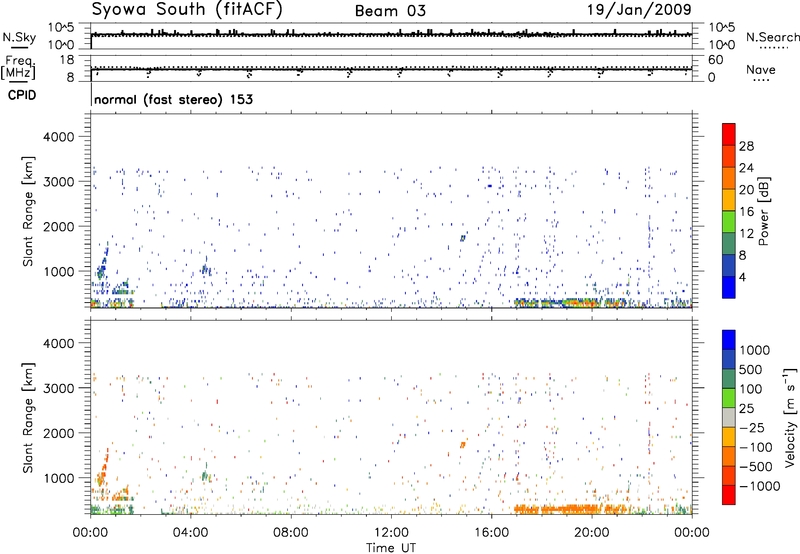Click the "3000" tick in power panel
Viewport: 800px width, 554px height.
(x=58, y=182)
